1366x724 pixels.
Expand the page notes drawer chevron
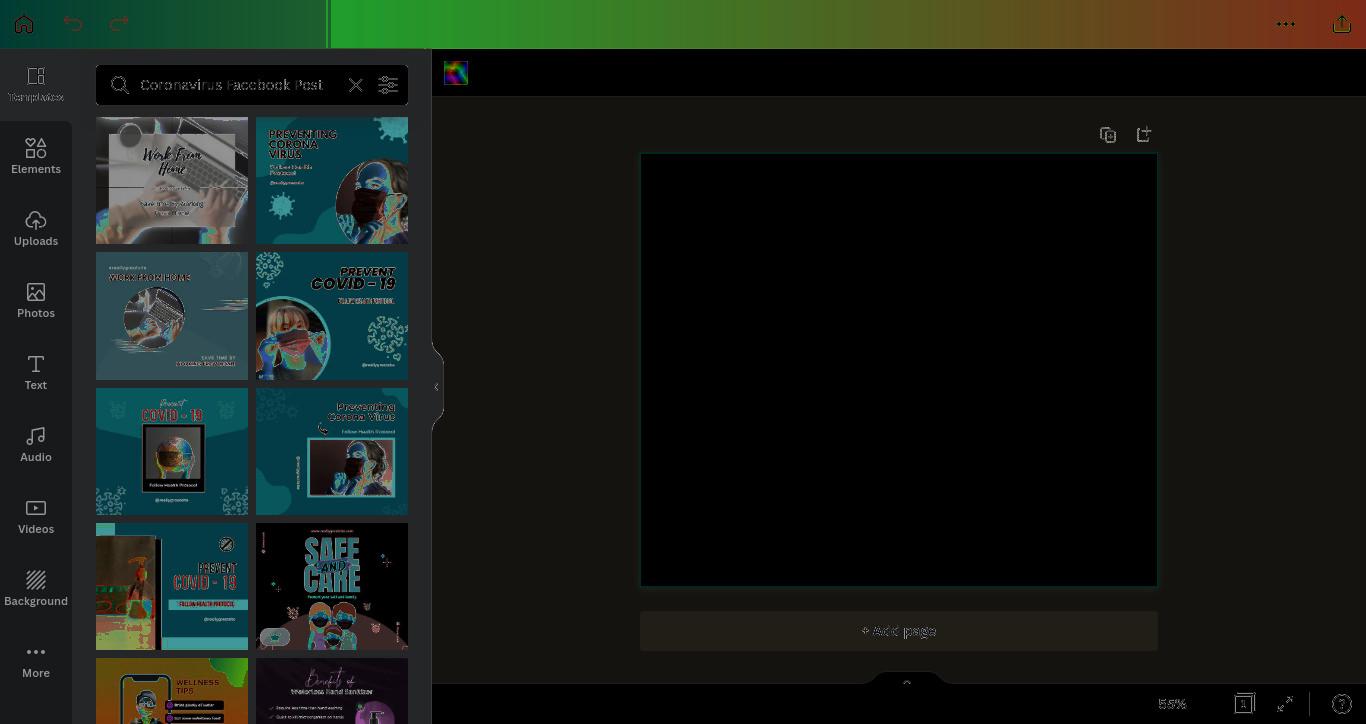coord(907,682)
